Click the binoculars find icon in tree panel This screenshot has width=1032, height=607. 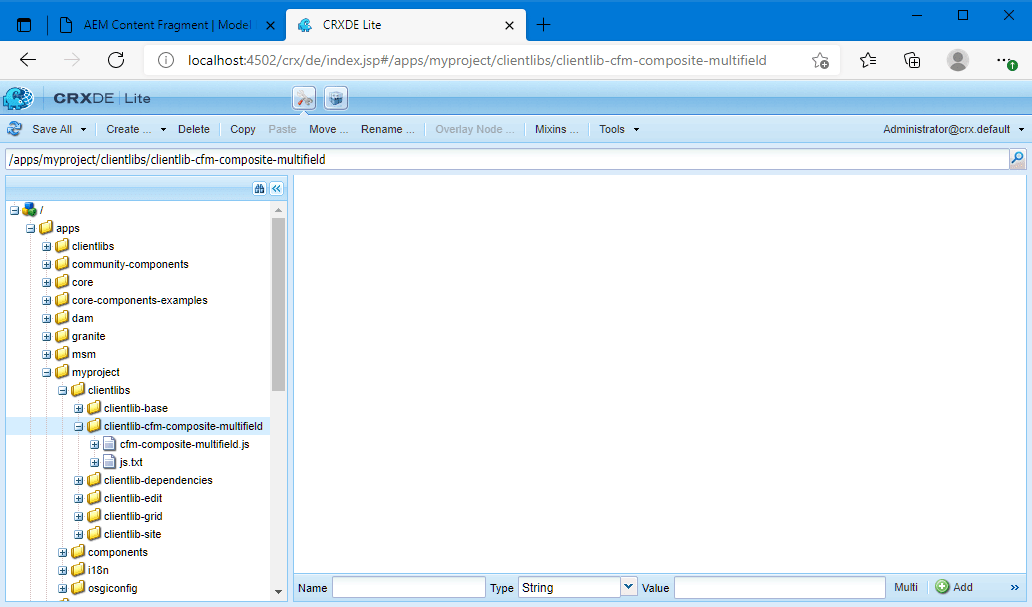pos(259,189)
